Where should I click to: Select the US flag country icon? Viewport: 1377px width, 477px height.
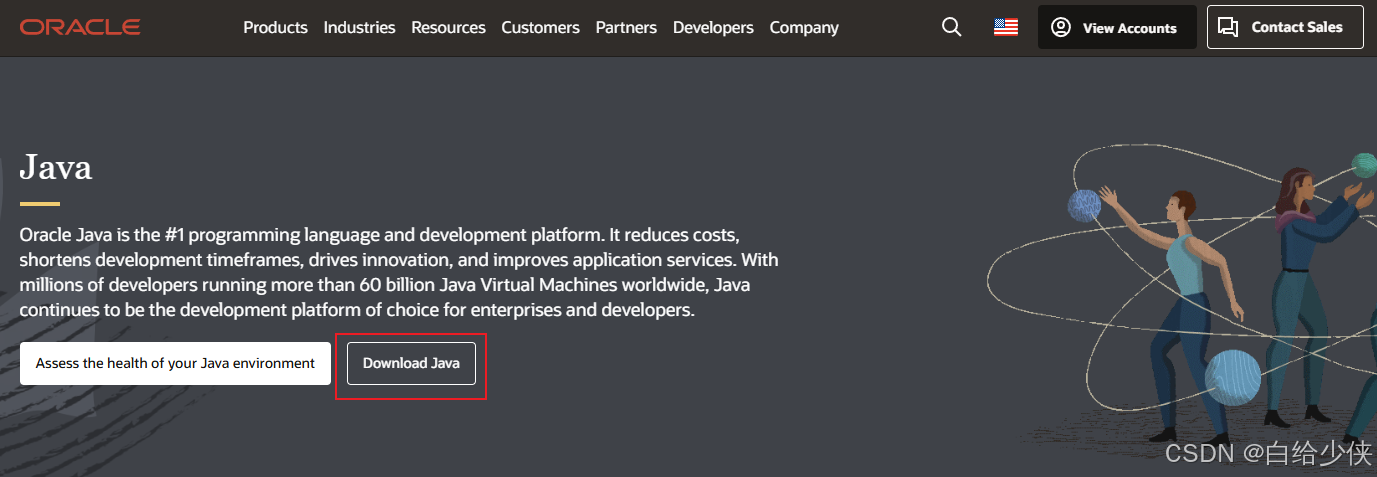1006,27
